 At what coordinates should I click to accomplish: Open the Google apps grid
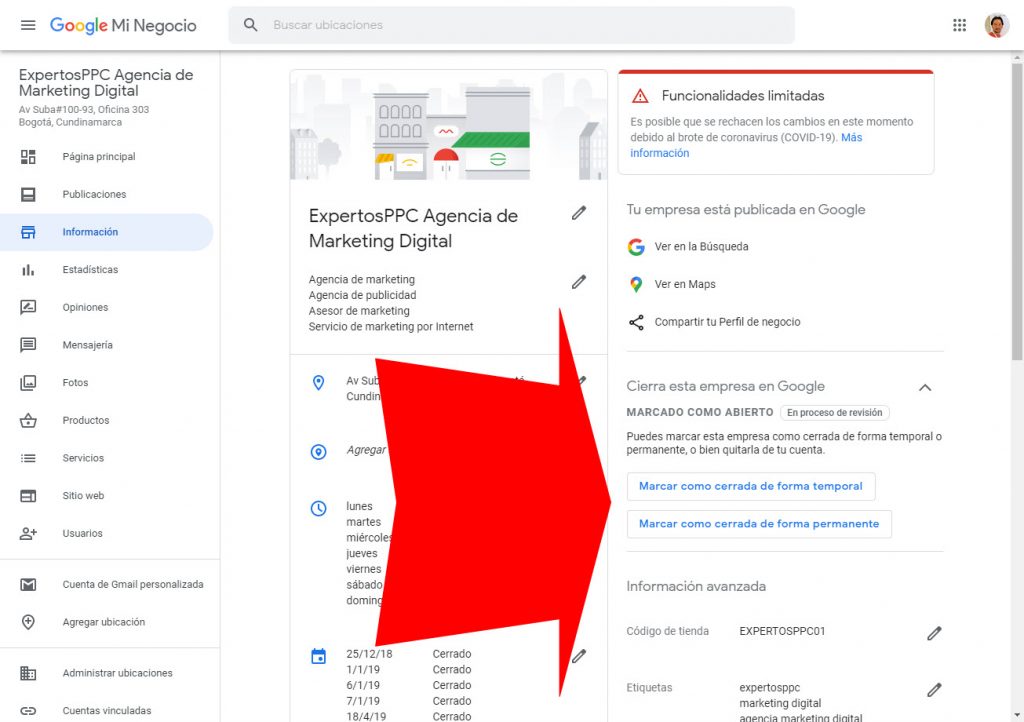pyautogui.click(x=959, y=24)
